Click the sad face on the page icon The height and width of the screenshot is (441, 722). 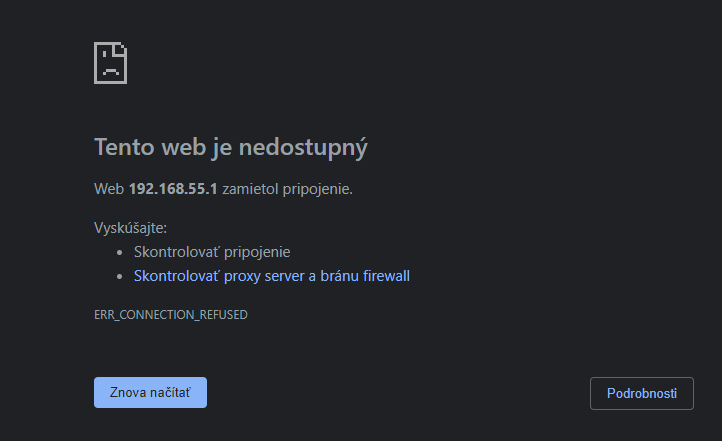[108, 69]
